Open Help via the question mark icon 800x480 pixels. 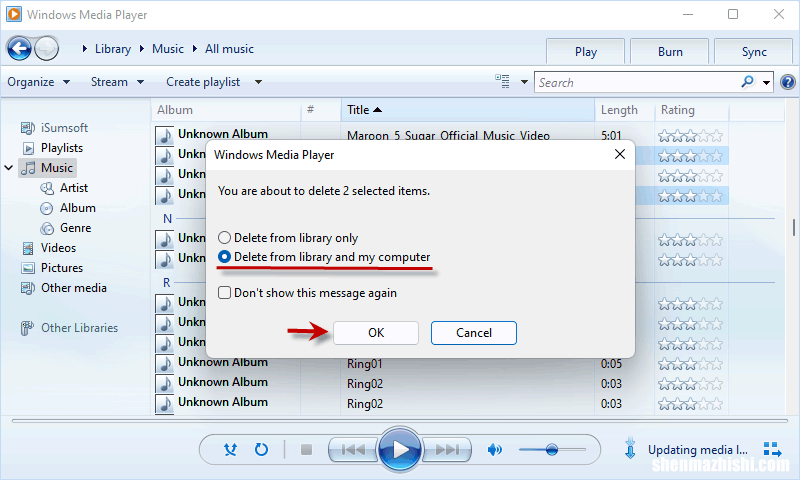pyautogui.click(x=788, y=82)
